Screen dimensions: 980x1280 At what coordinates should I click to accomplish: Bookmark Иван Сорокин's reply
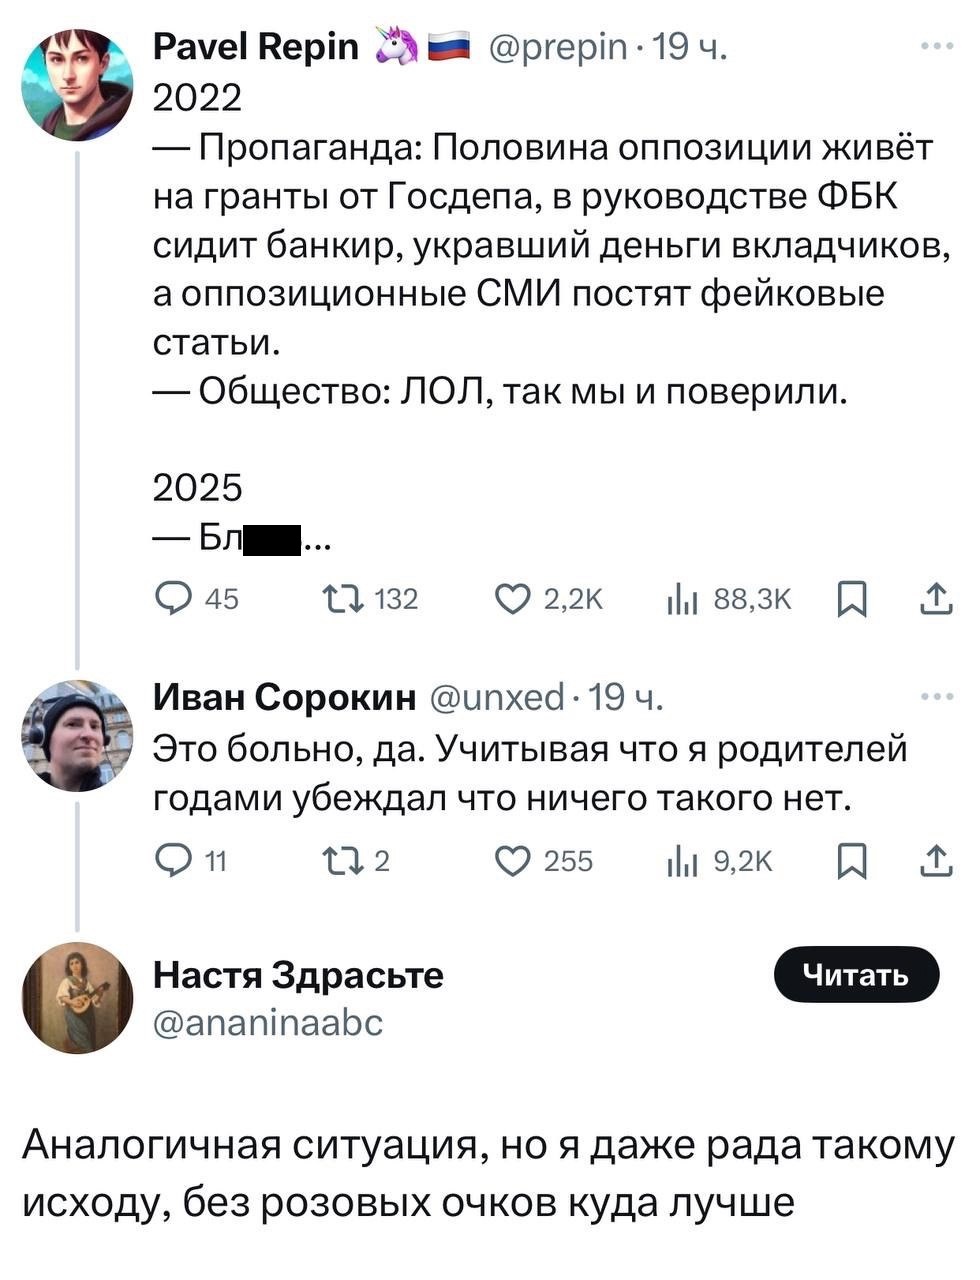pyautogui.click(x=849, y=861)
